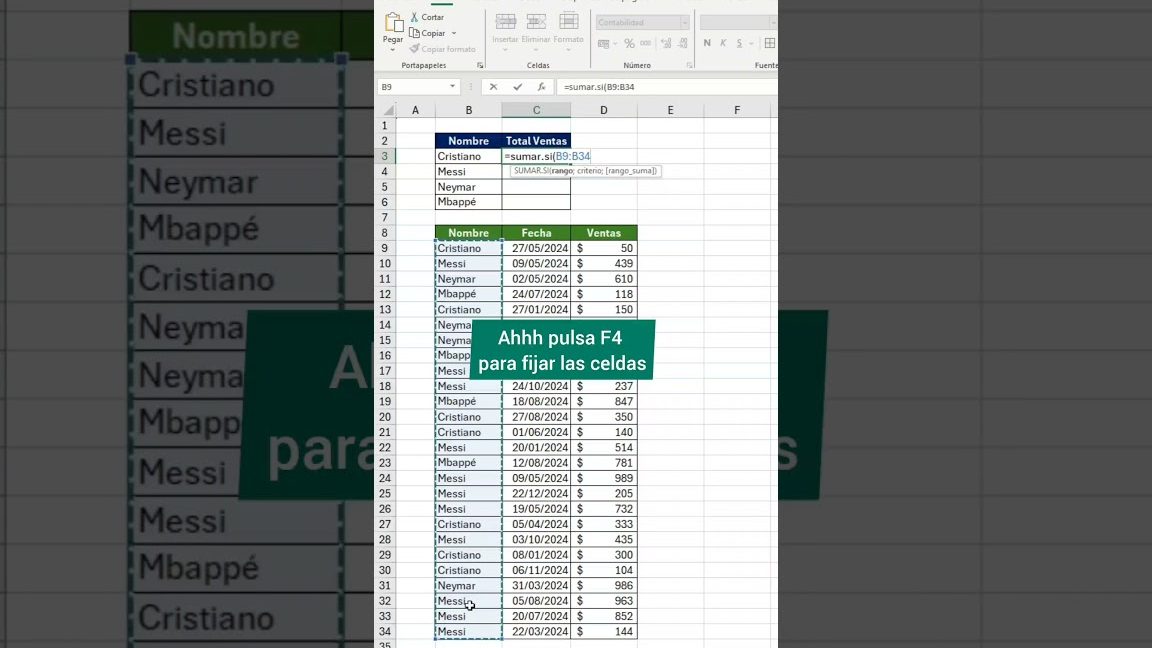The height and width of the screenshot is (648, 1152).
Task: Click date cell 05/04/2024
Action: click(536, 525)
